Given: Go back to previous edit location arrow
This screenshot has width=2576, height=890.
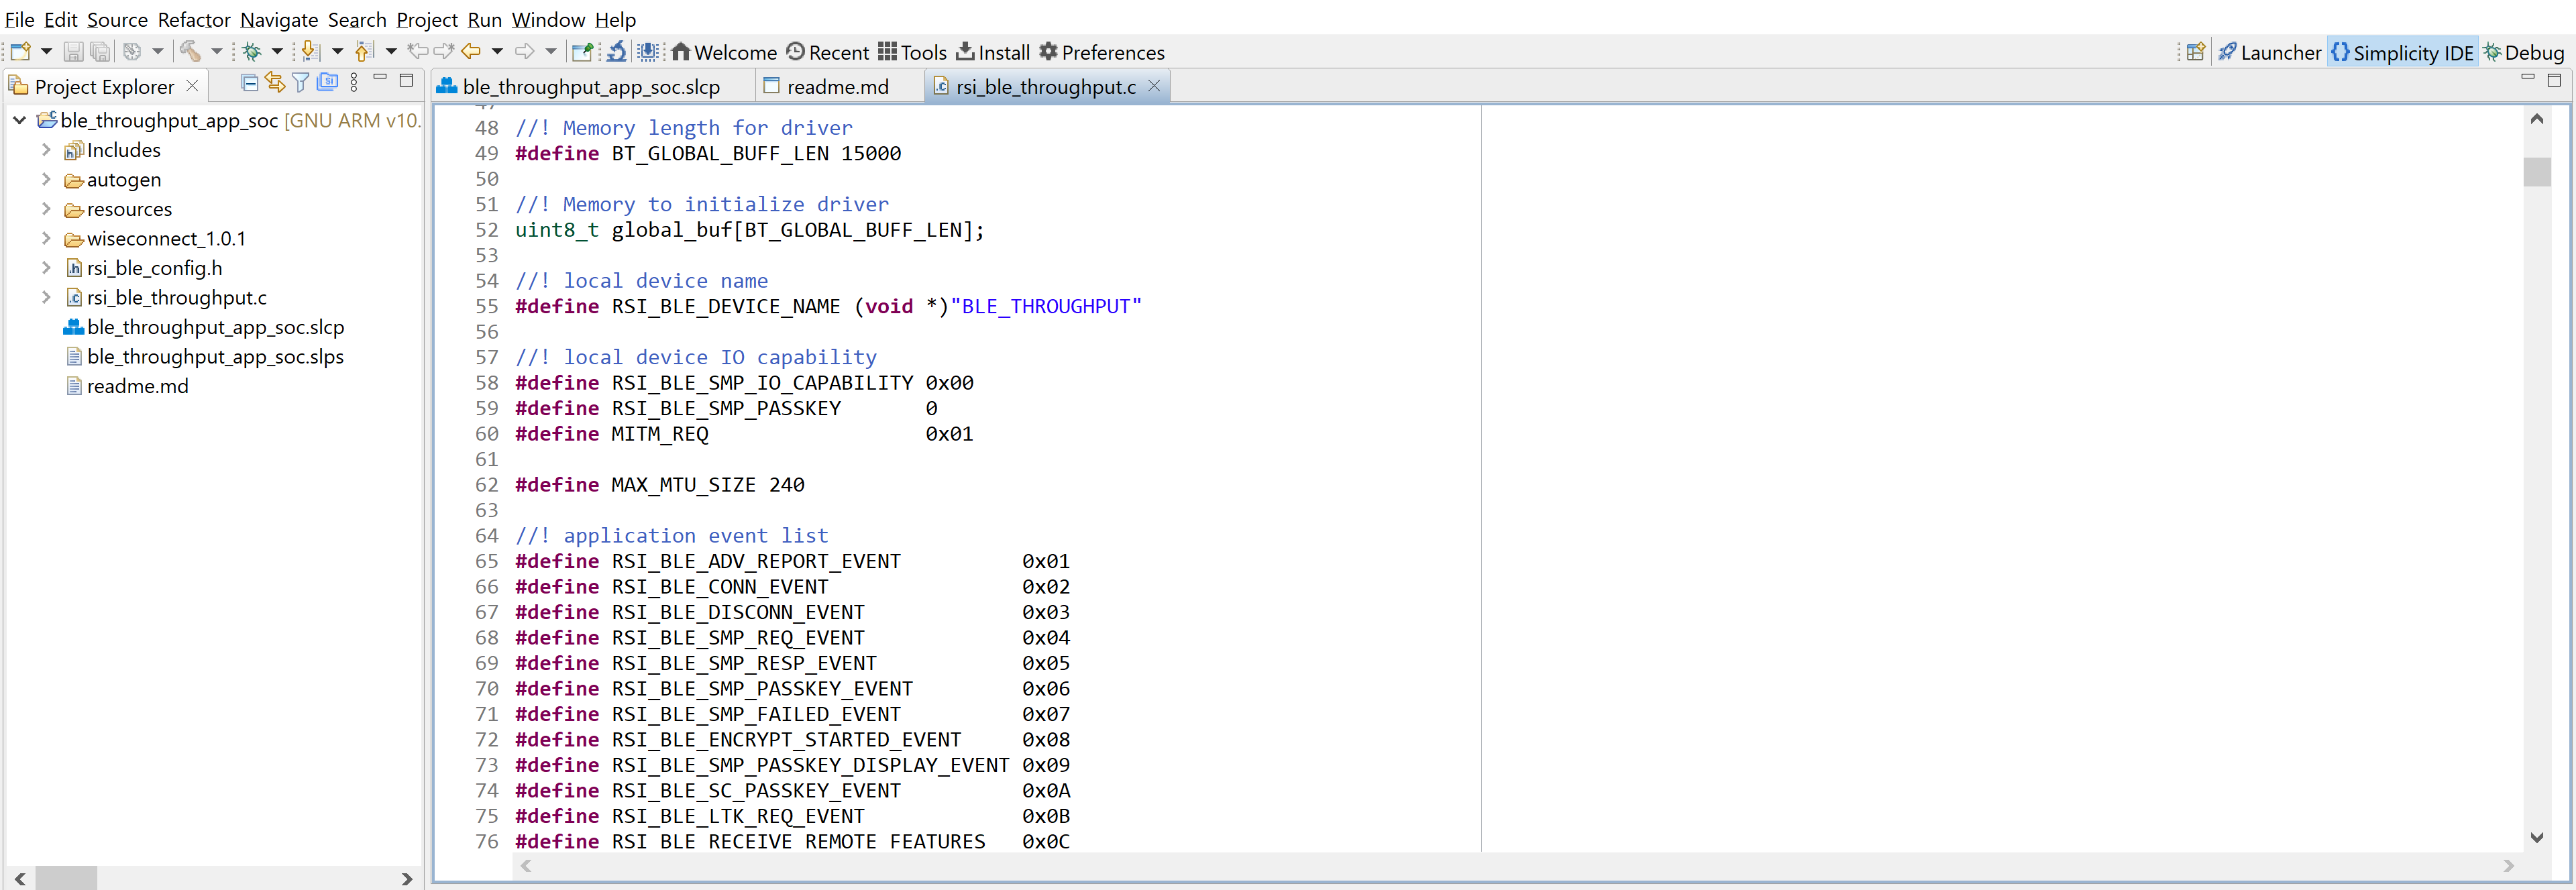Looking at the screenshot, I should coord(471,51).
